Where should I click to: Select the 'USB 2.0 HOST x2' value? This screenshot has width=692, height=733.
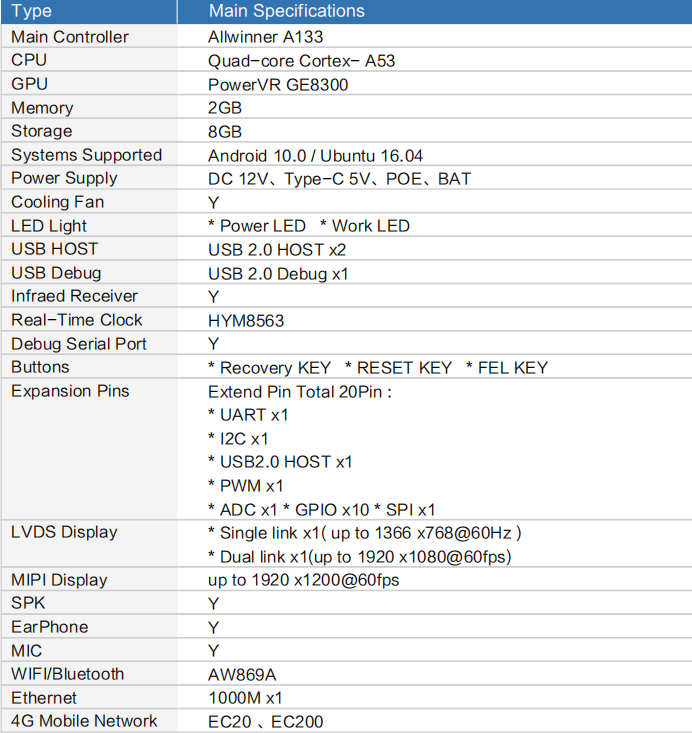click(276, 249)
